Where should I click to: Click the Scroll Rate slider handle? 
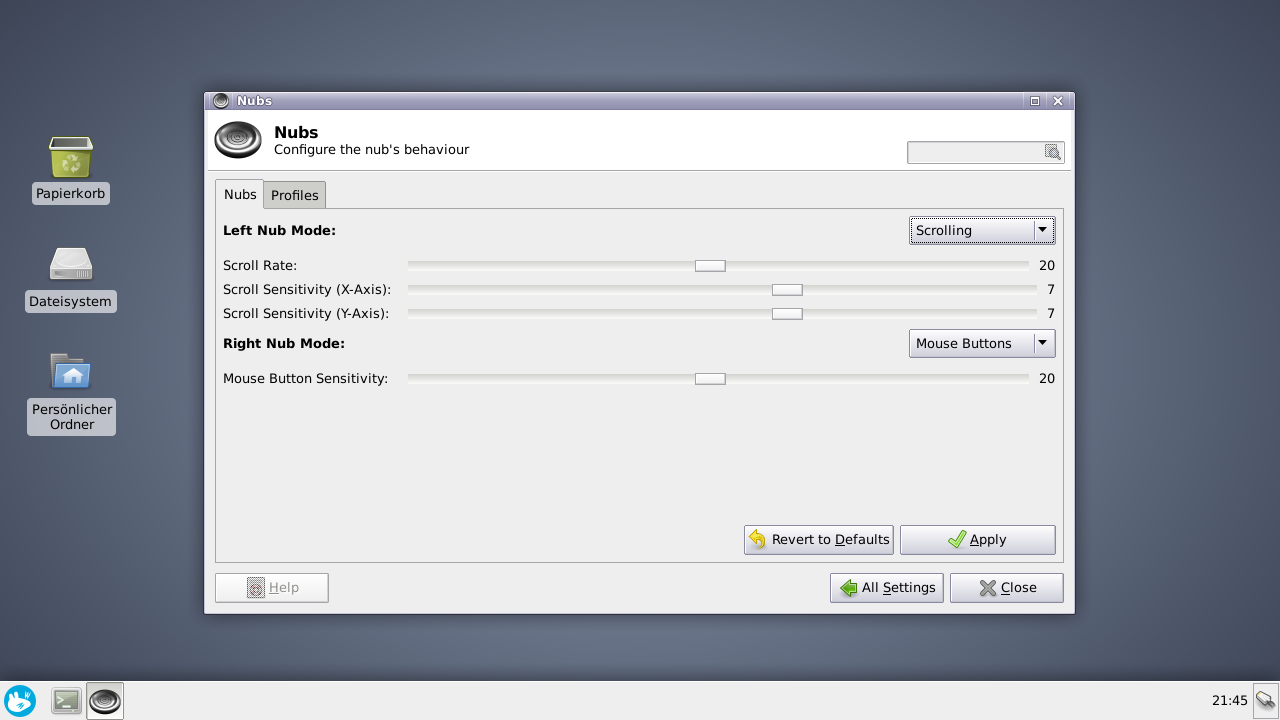pos(710,265)
